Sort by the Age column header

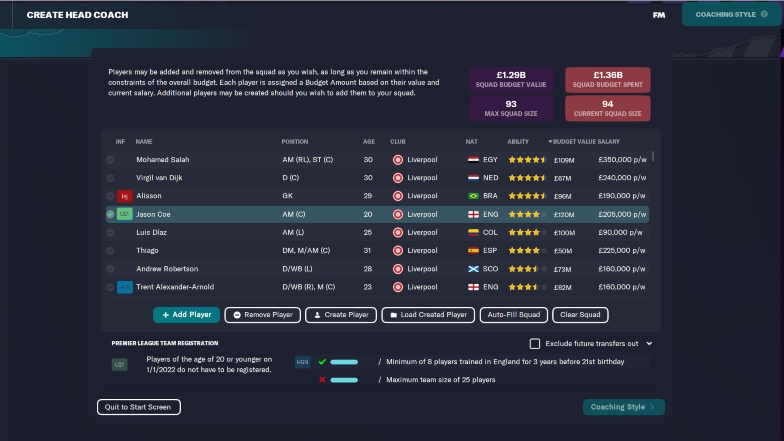pos(369,142)
